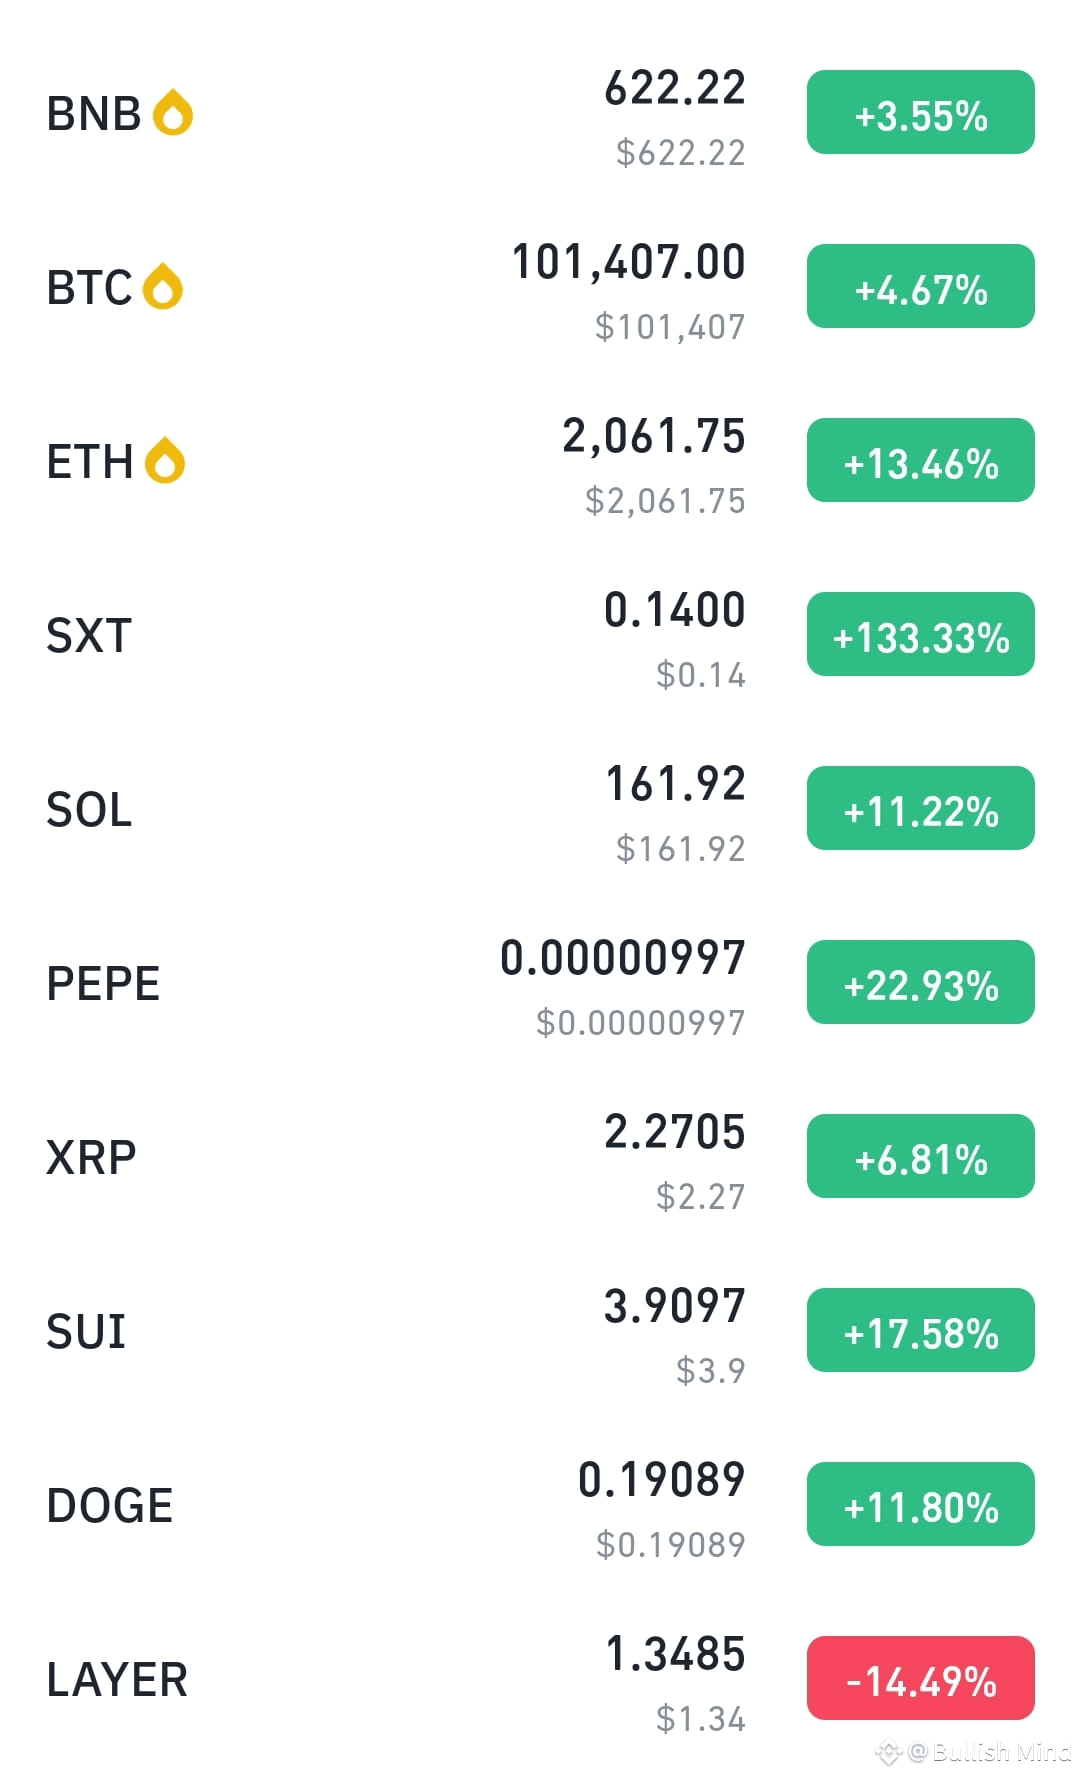The height and width of the screenshot is (1777, 1080).
Task: Click the +3.55% change badge for BNB
Action: click(x=921, y=112)
